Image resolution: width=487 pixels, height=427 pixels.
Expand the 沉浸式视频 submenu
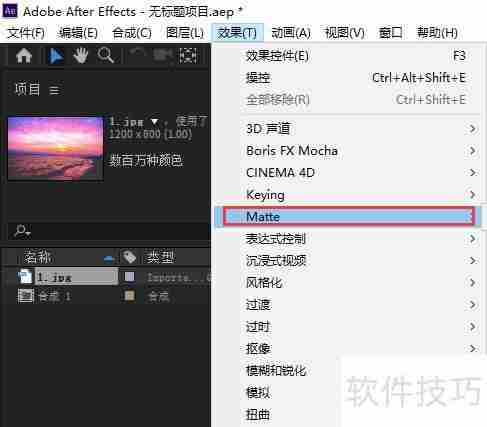click(347, 261)
